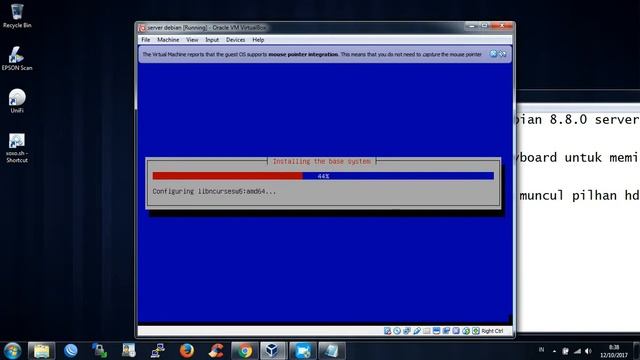The image size is (640, 360).
Task: Open the network computers app in taskbar
Action: [x=158, y=351]
